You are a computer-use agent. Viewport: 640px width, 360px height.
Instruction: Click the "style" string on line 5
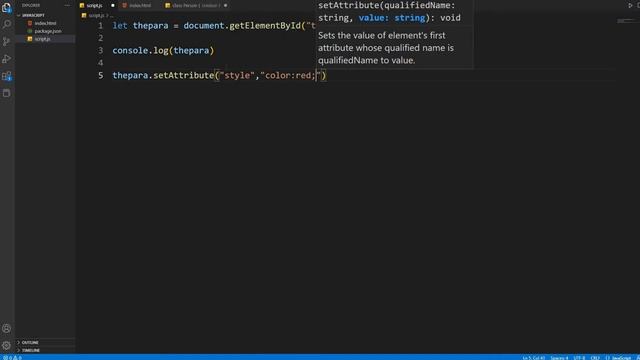[237, 76]
